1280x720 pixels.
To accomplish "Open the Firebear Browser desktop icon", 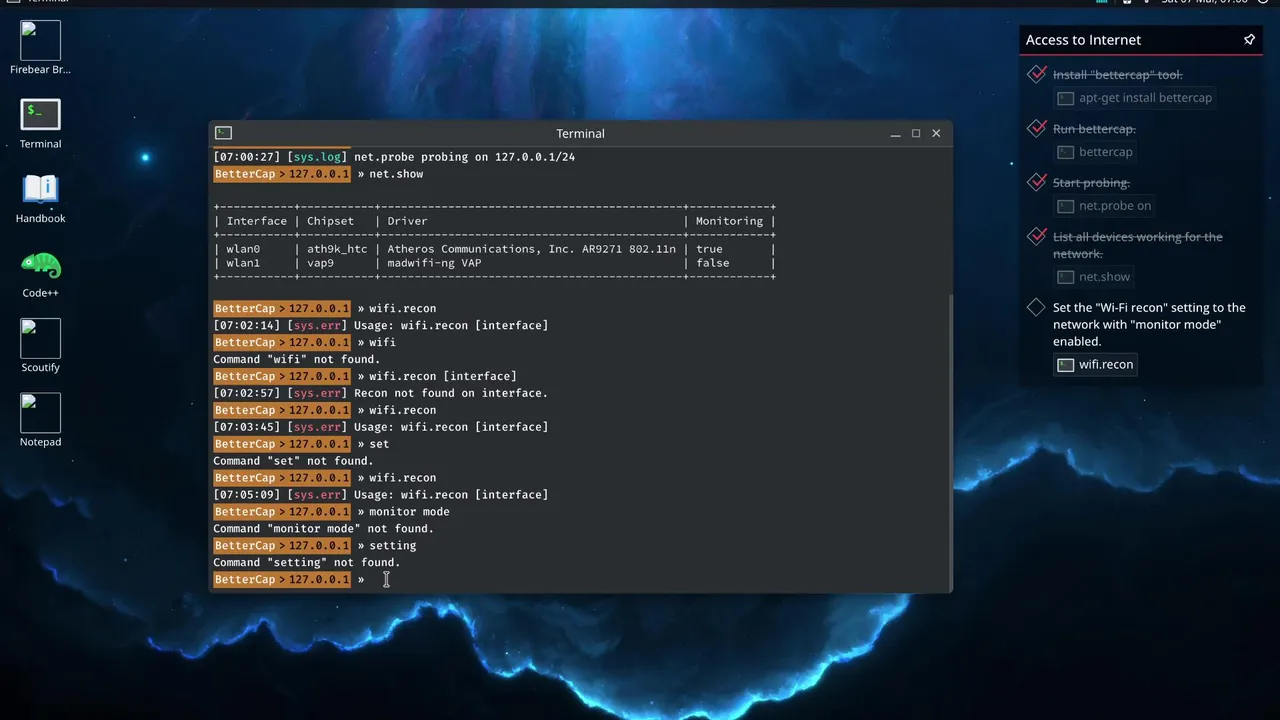I will (x=40, y=41).
